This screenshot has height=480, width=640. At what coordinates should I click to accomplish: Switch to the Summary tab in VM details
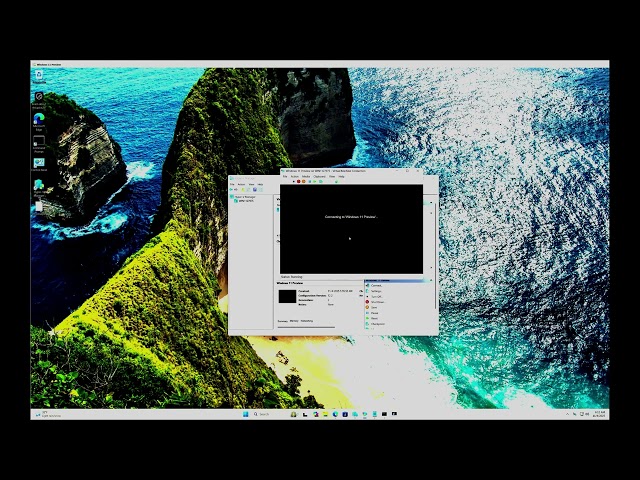[x=282, y=321]
